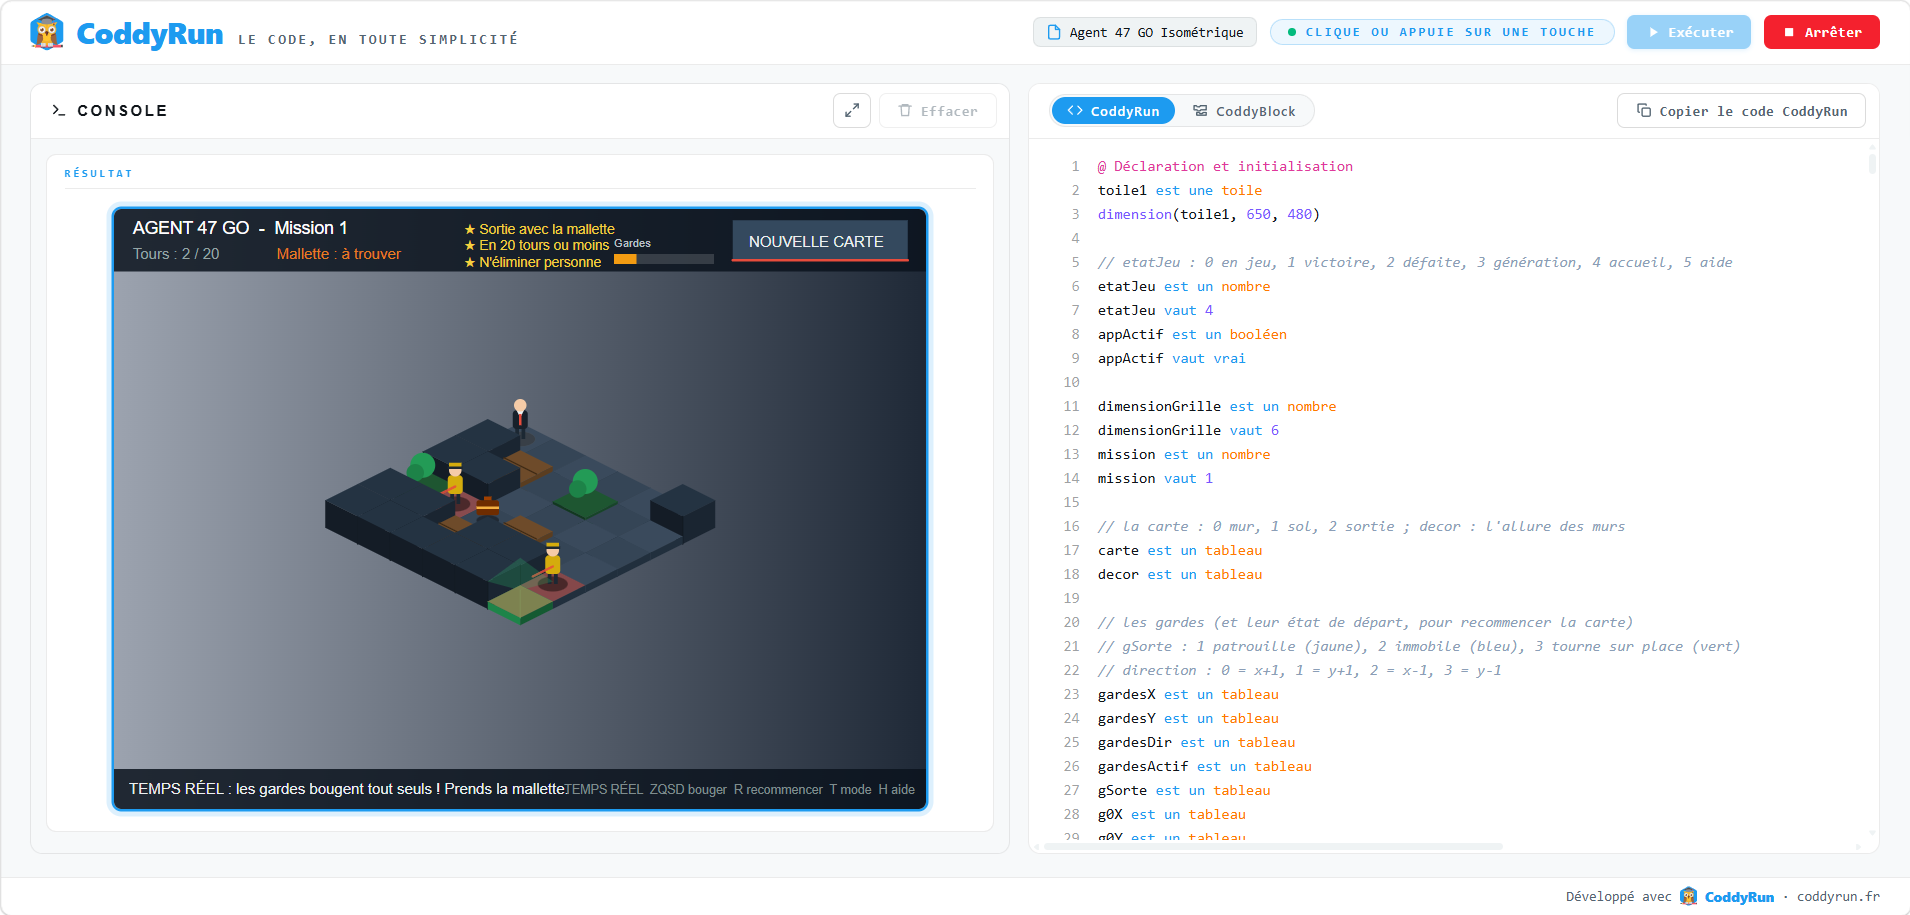1910x915 pixels.
Task: Click the console prompt icon beside CONSOLE
Action: 59,110
